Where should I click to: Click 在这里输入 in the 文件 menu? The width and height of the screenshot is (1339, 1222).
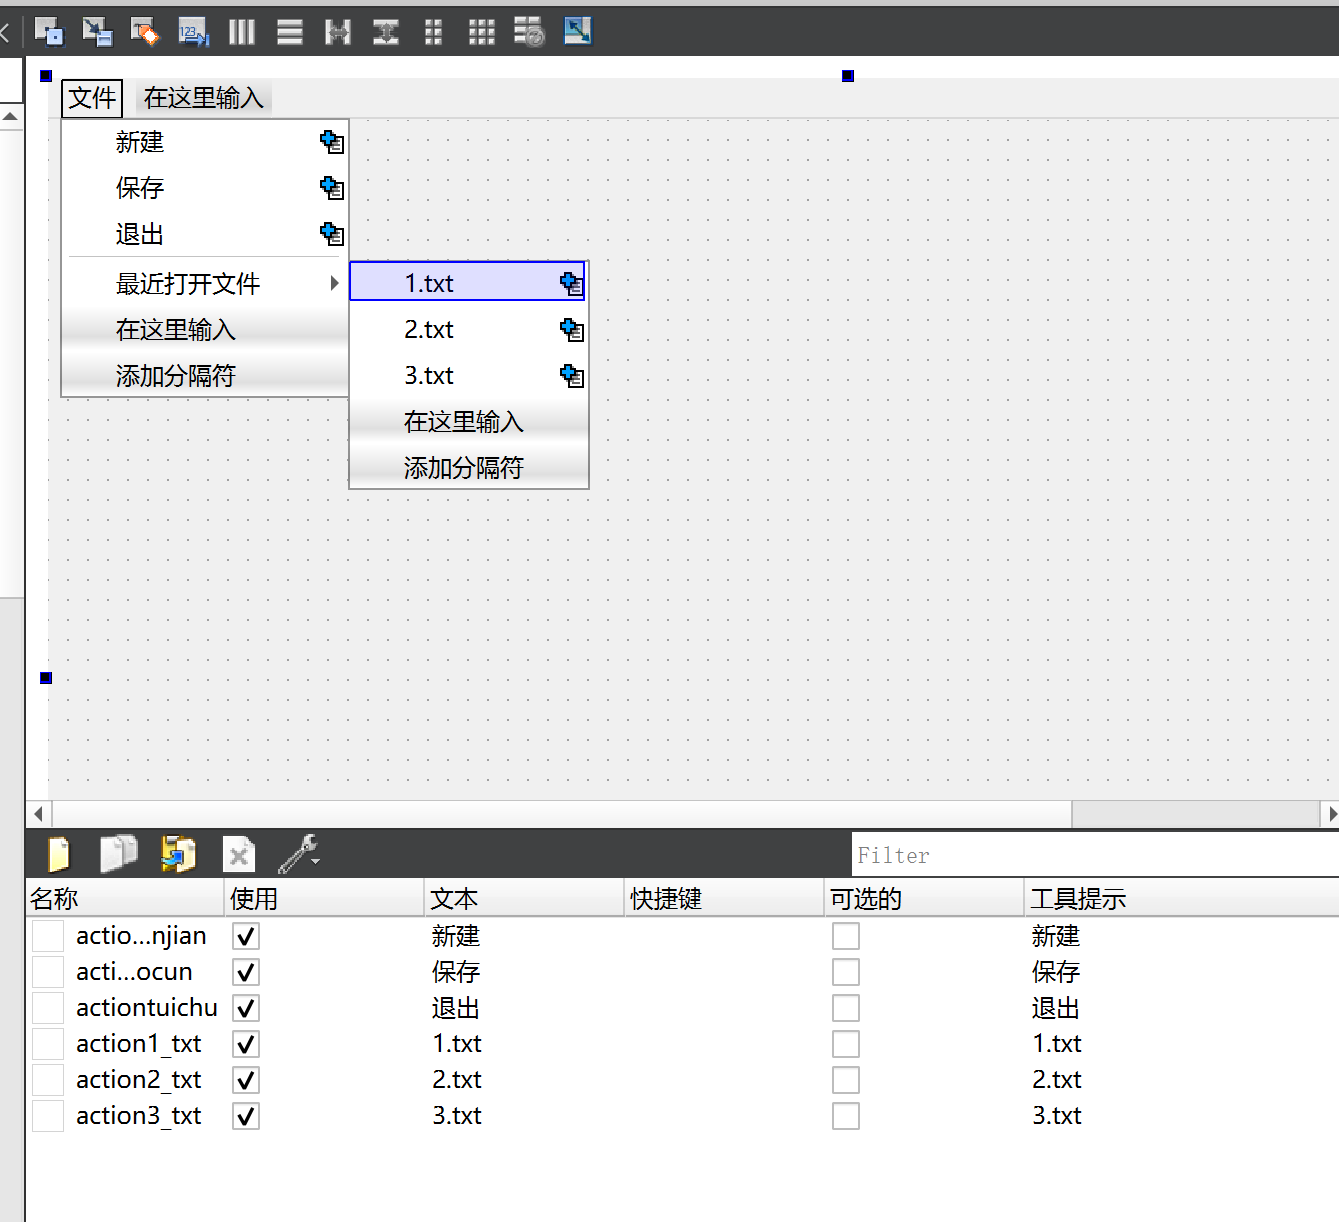click(x=205, y=329)
